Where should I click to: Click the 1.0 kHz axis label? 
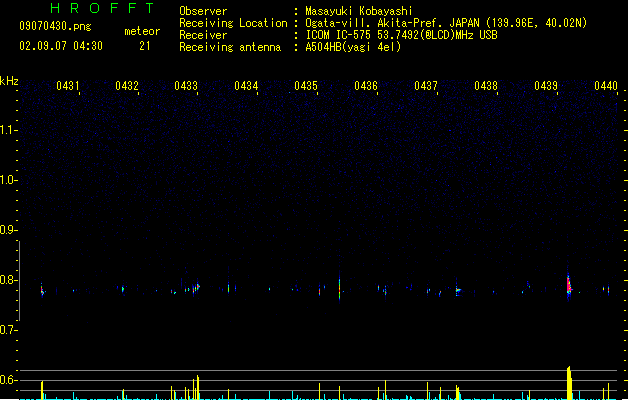(x=8, y=180)
